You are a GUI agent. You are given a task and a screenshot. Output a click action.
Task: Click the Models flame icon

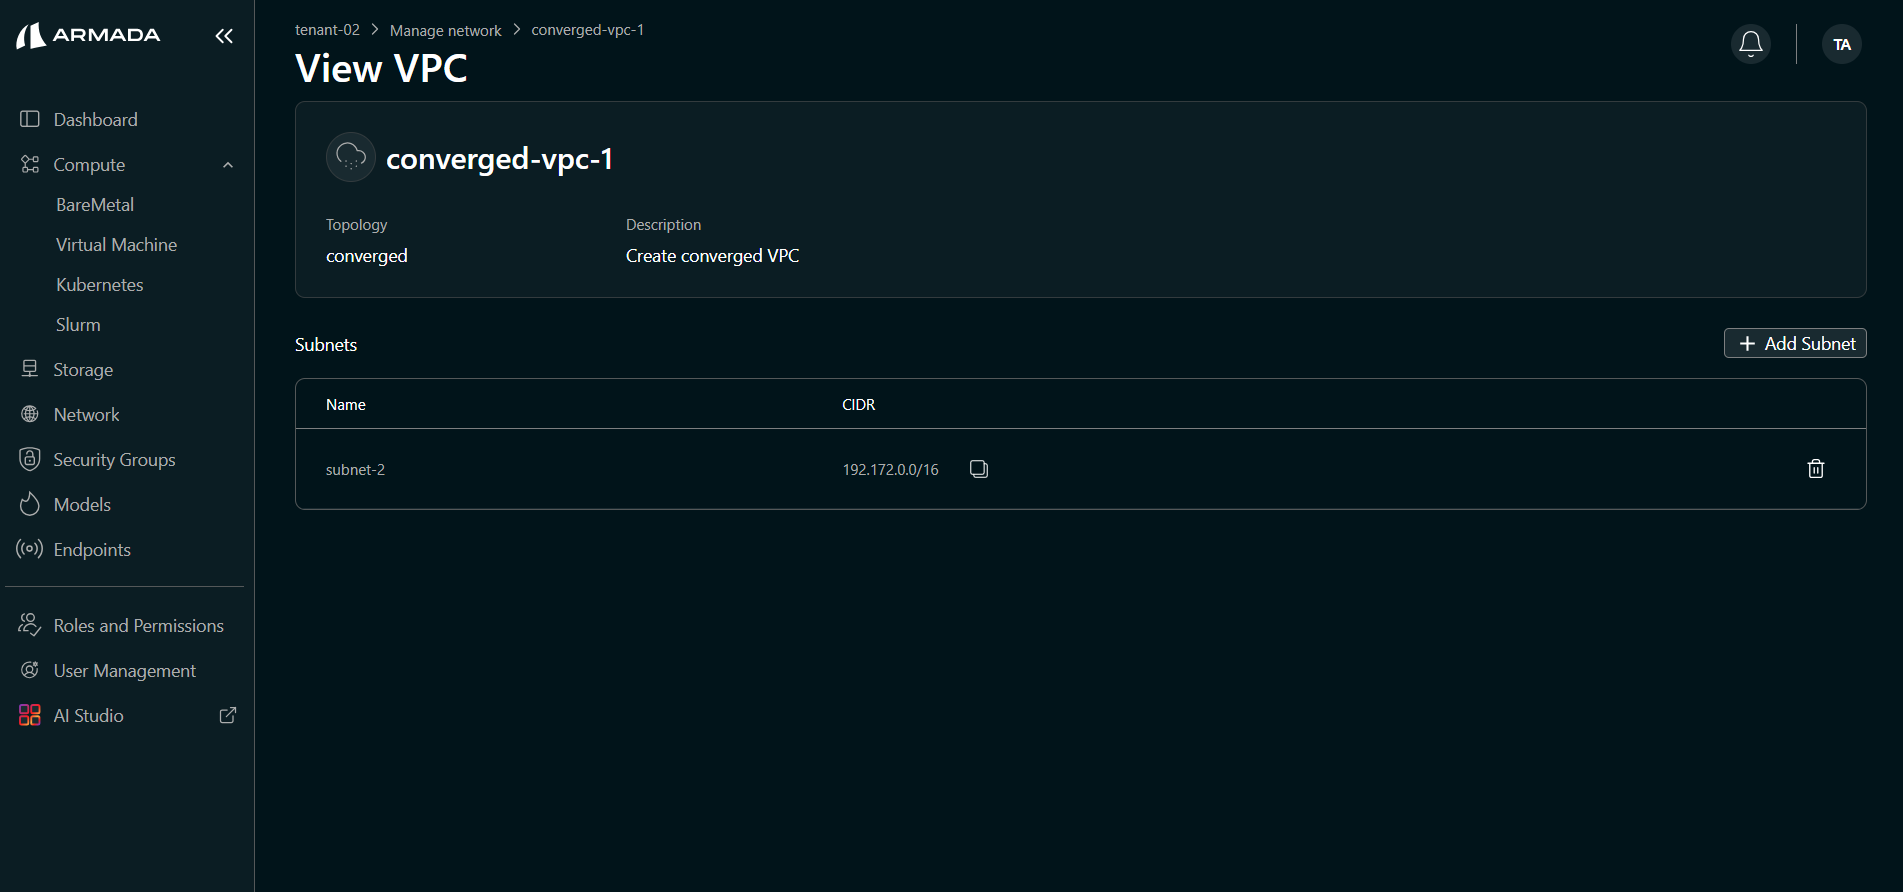[x=30, y=504]
